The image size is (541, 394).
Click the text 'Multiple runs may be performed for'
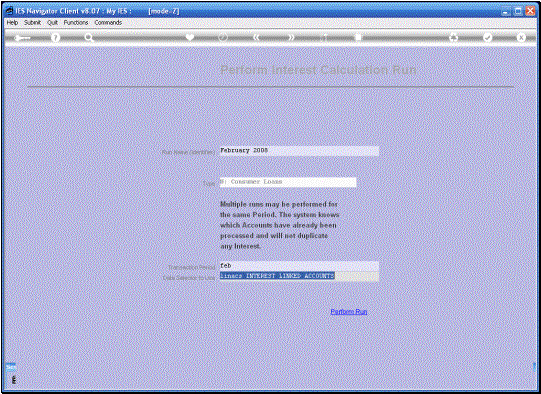279,204
